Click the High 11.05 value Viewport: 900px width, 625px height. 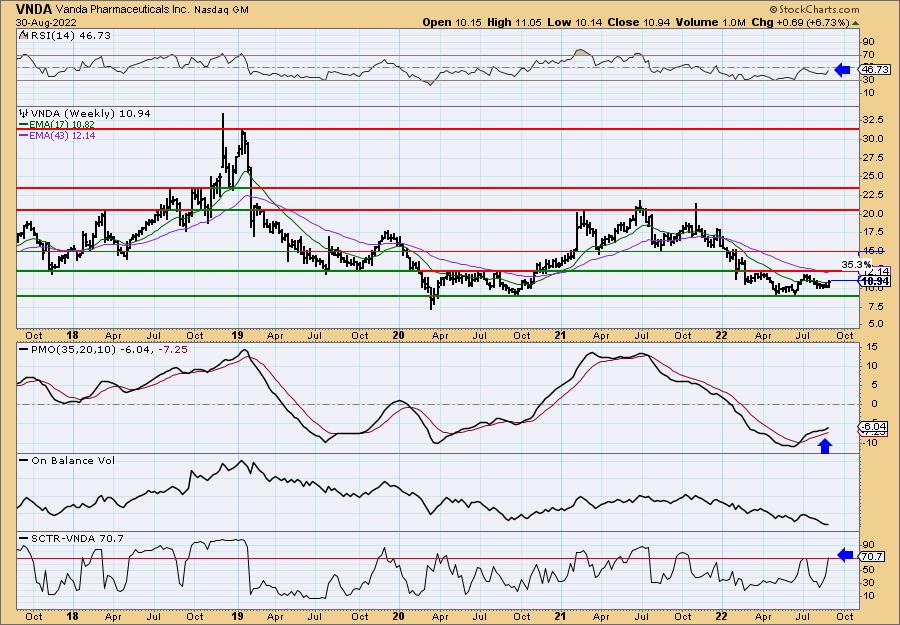pos(514,22)
